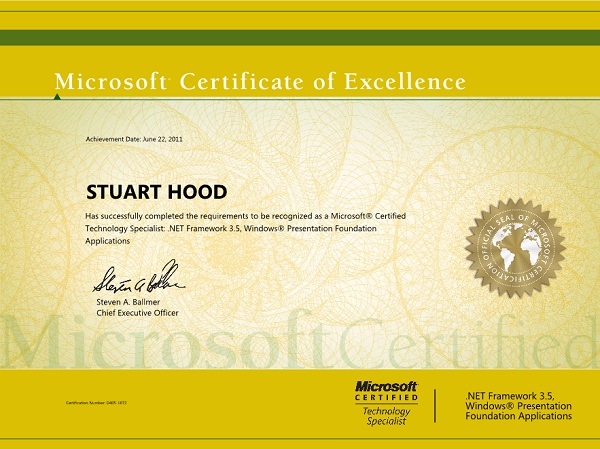Click 'Technology Specialist' italic text in footer
The height and width of the screenshot is (449, 600).
coord(386,416)
